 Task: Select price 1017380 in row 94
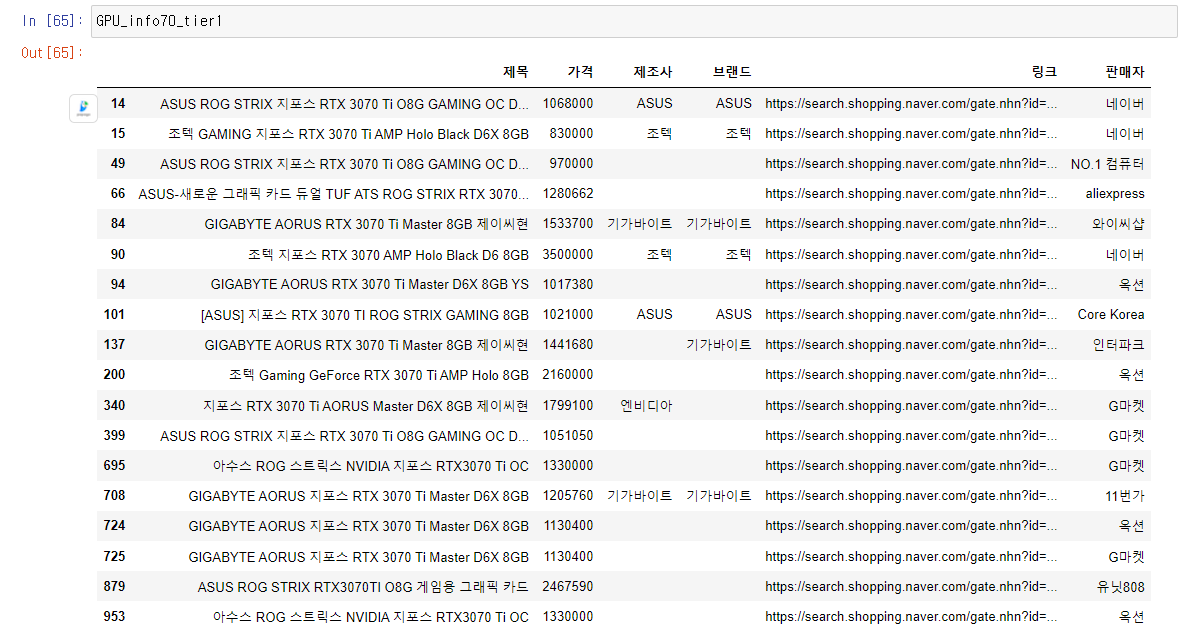[568, 285]
